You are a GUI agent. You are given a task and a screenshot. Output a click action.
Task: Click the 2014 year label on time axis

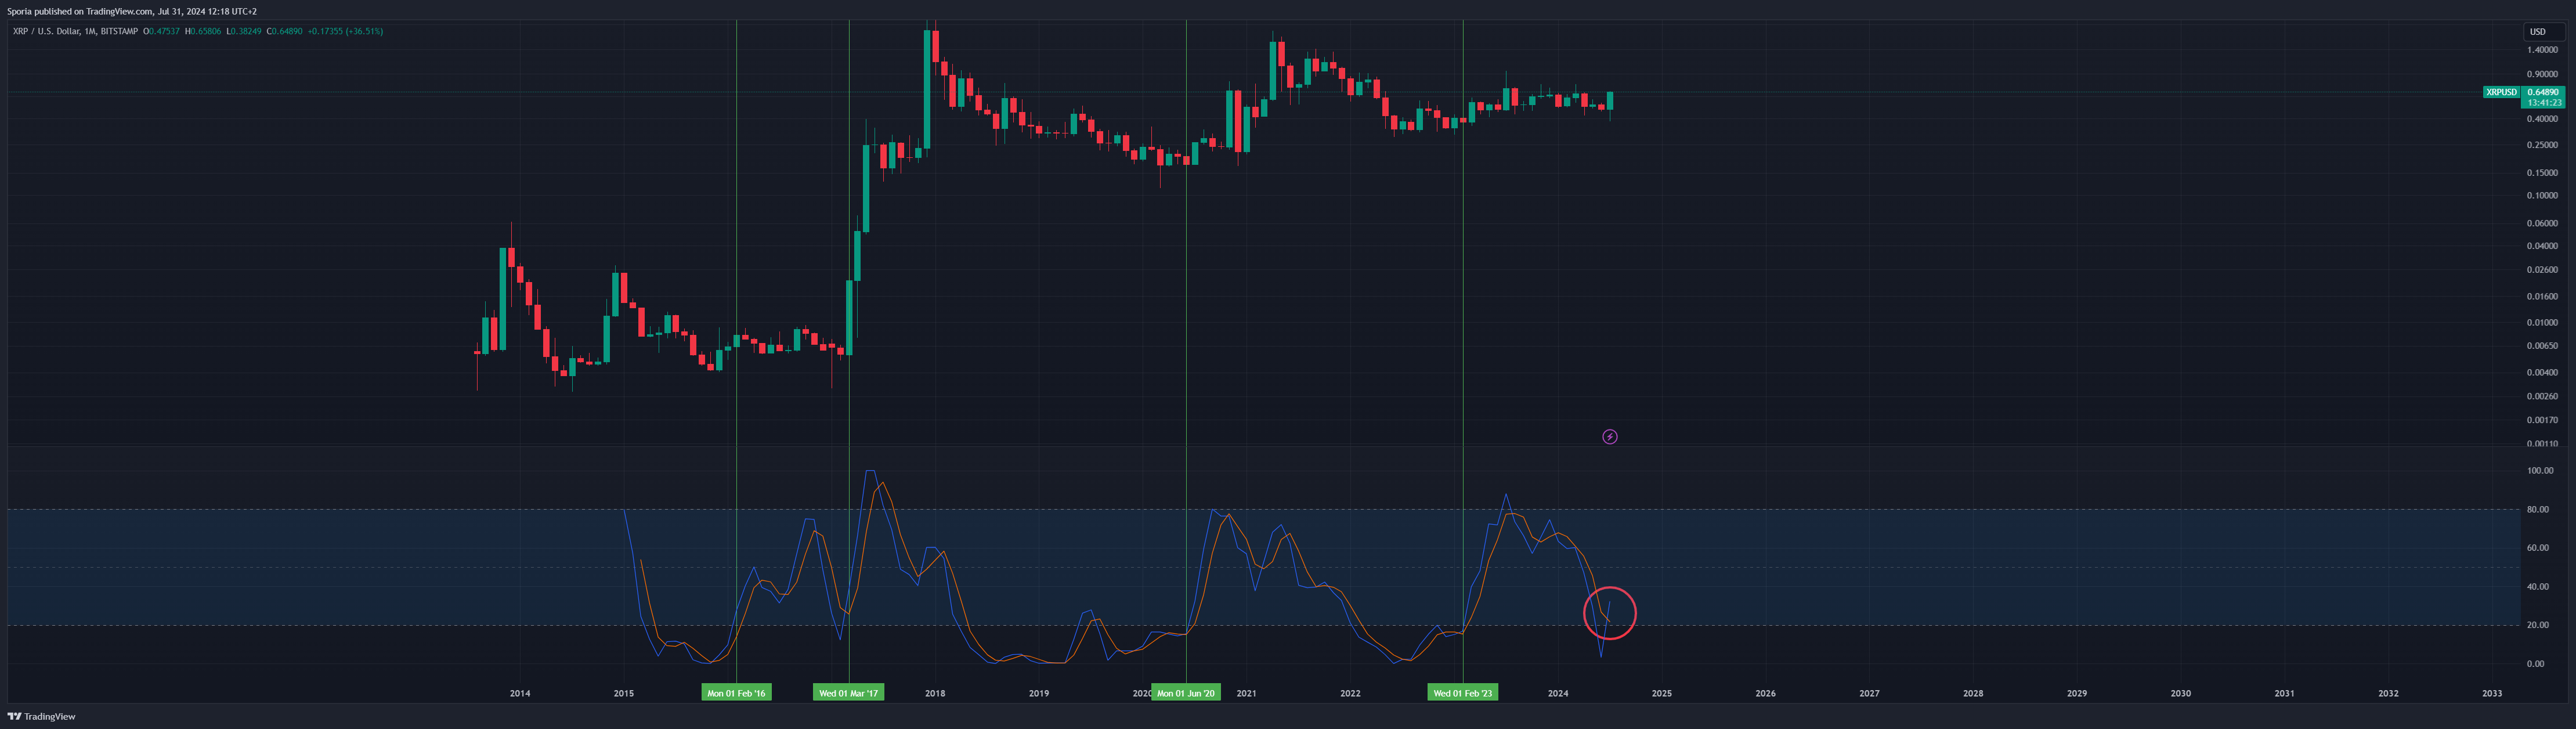point(520,693)
